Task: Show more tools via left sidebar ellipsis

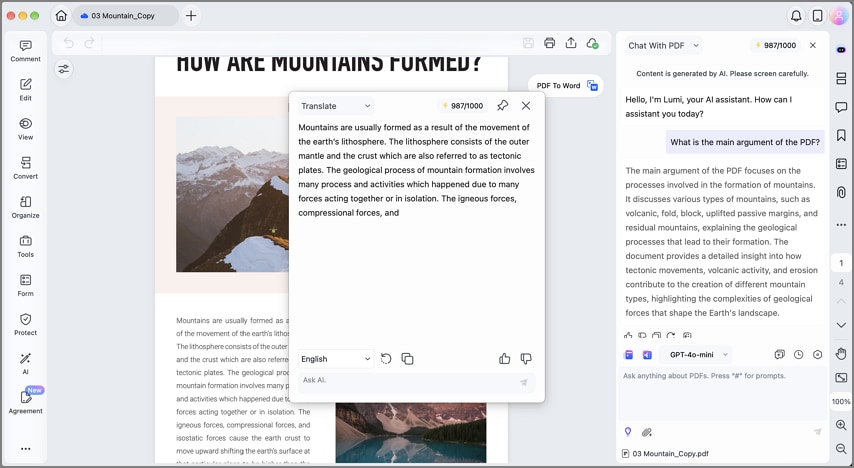Action: (x=26, y=449)
